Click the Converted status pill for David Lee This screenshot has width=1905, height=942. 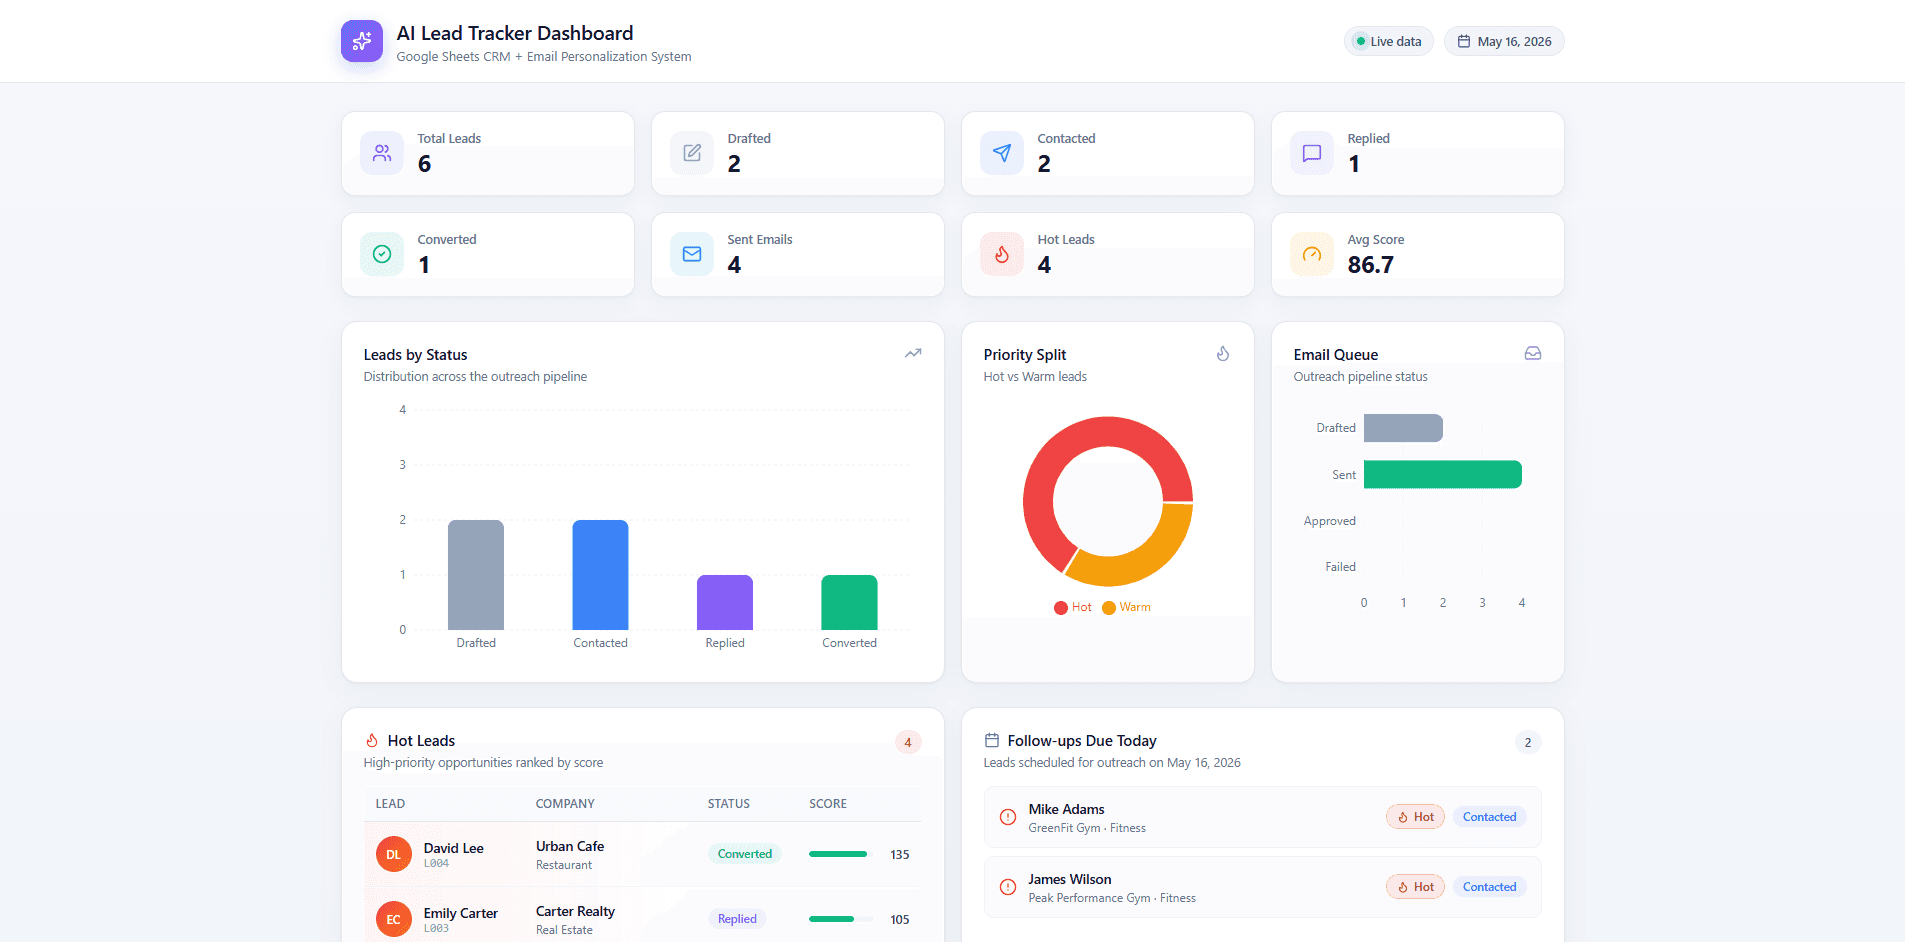(x=745, y=854)
